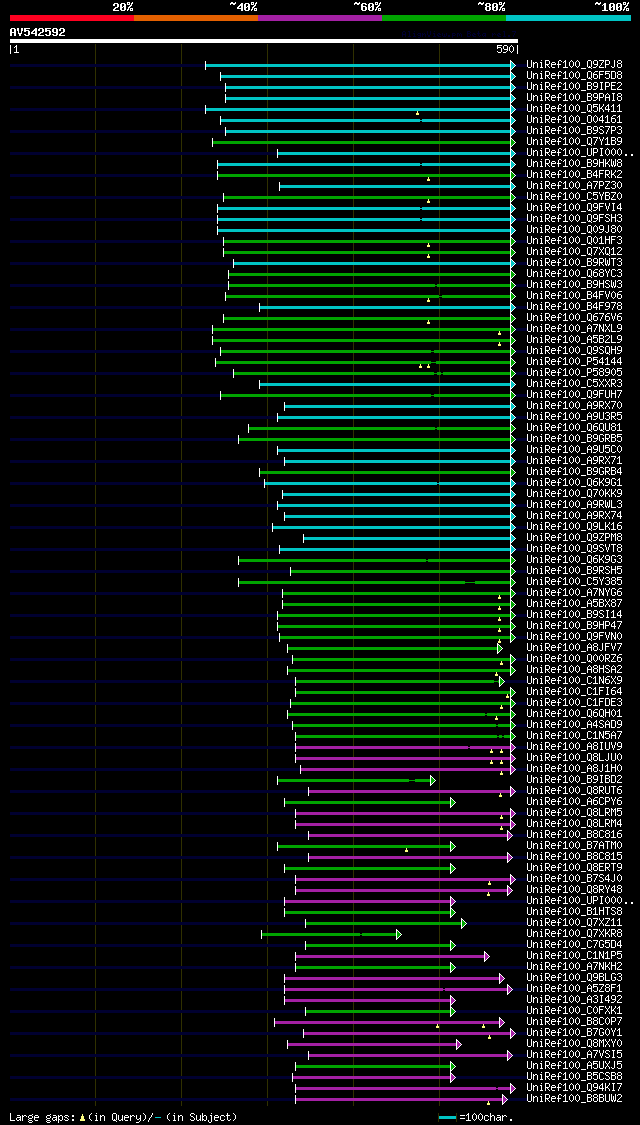The height and width of the screenshot is (1125, 640).
Task: Click hit UniRef100_Q5K411
Action: coord(574,108)
